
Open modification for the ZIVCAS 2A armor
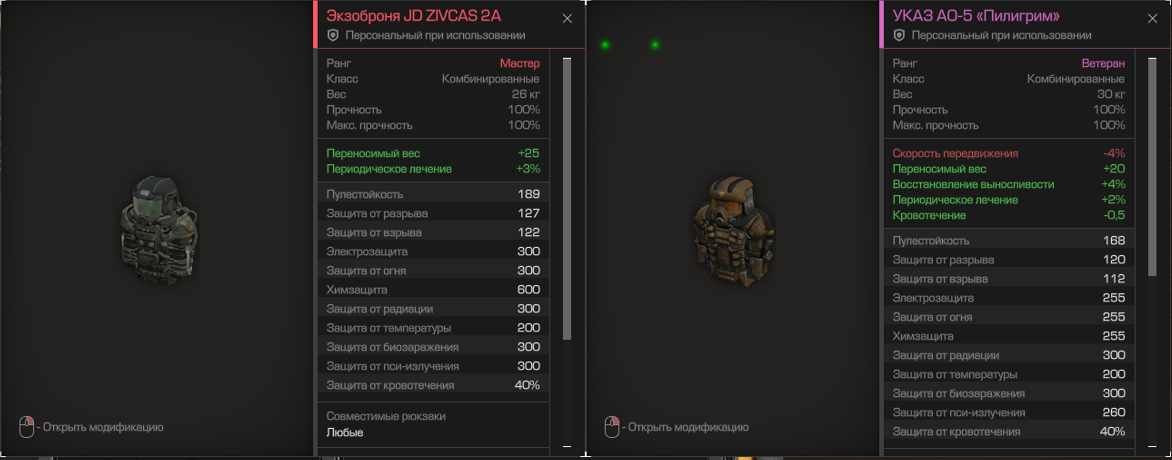(103, 428)
